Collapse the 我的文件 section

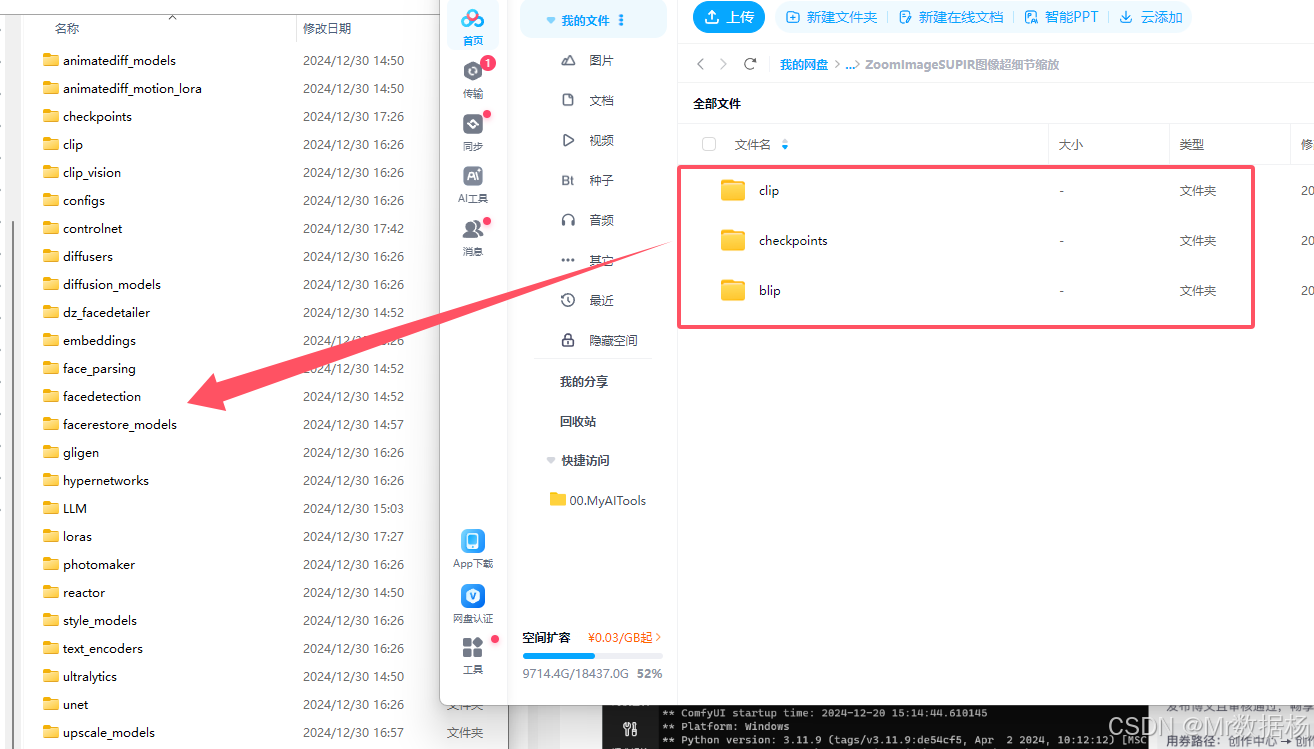[x=551, y=20]
